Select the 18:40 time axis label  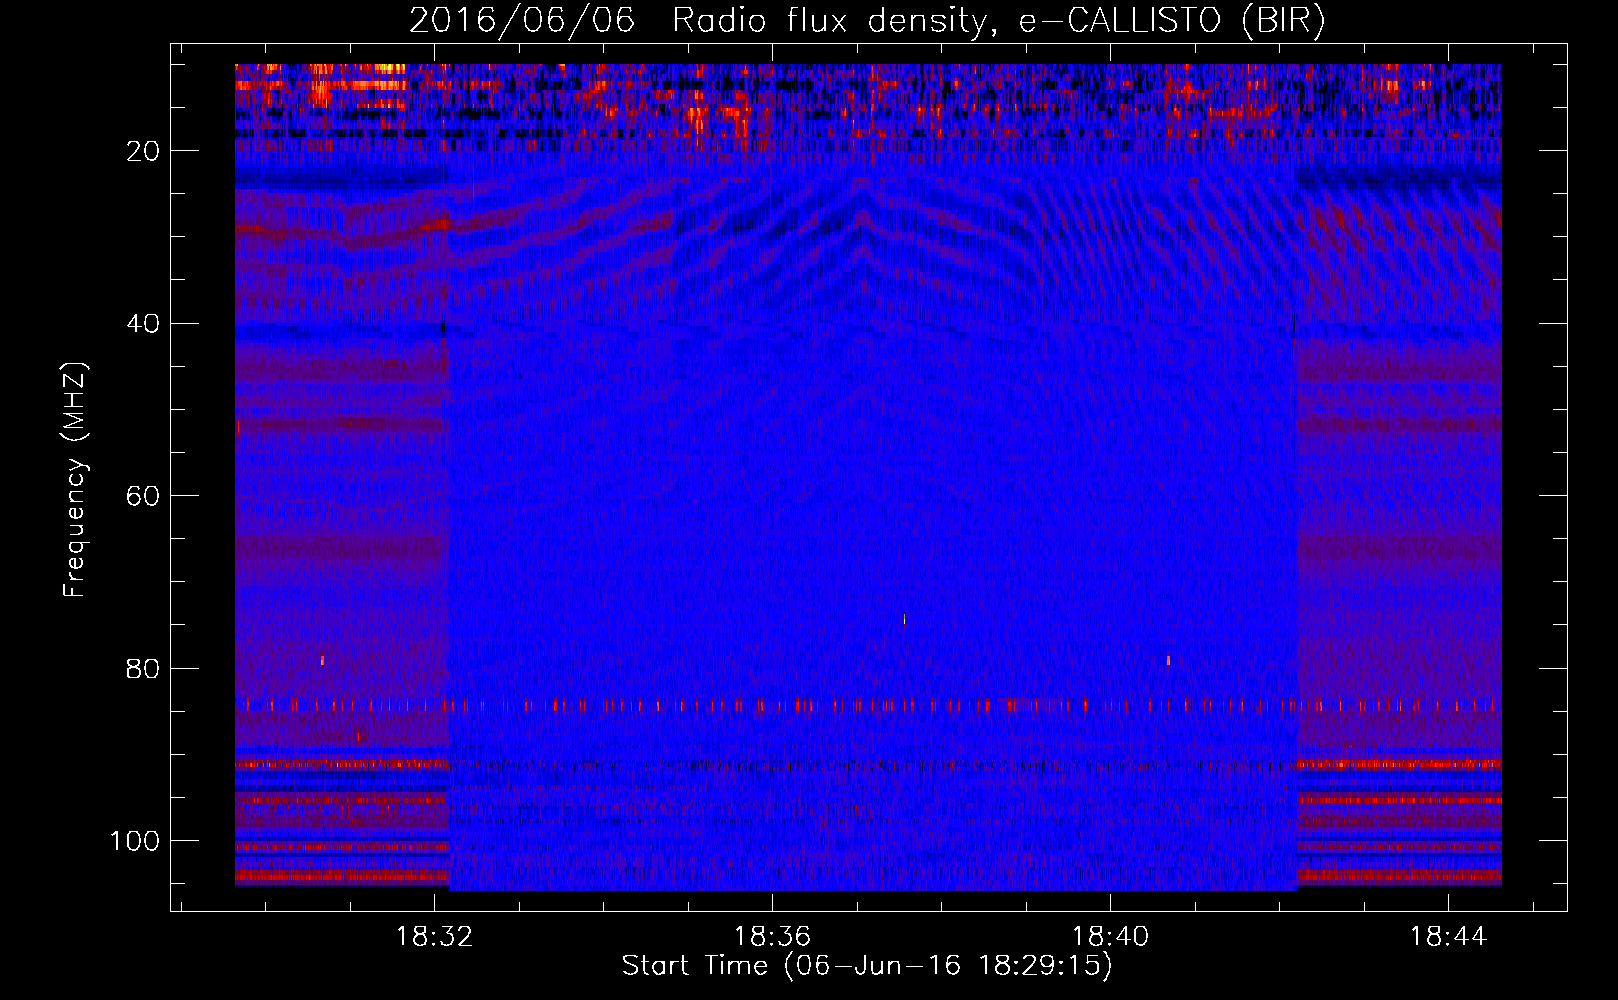click(1110, 937)
